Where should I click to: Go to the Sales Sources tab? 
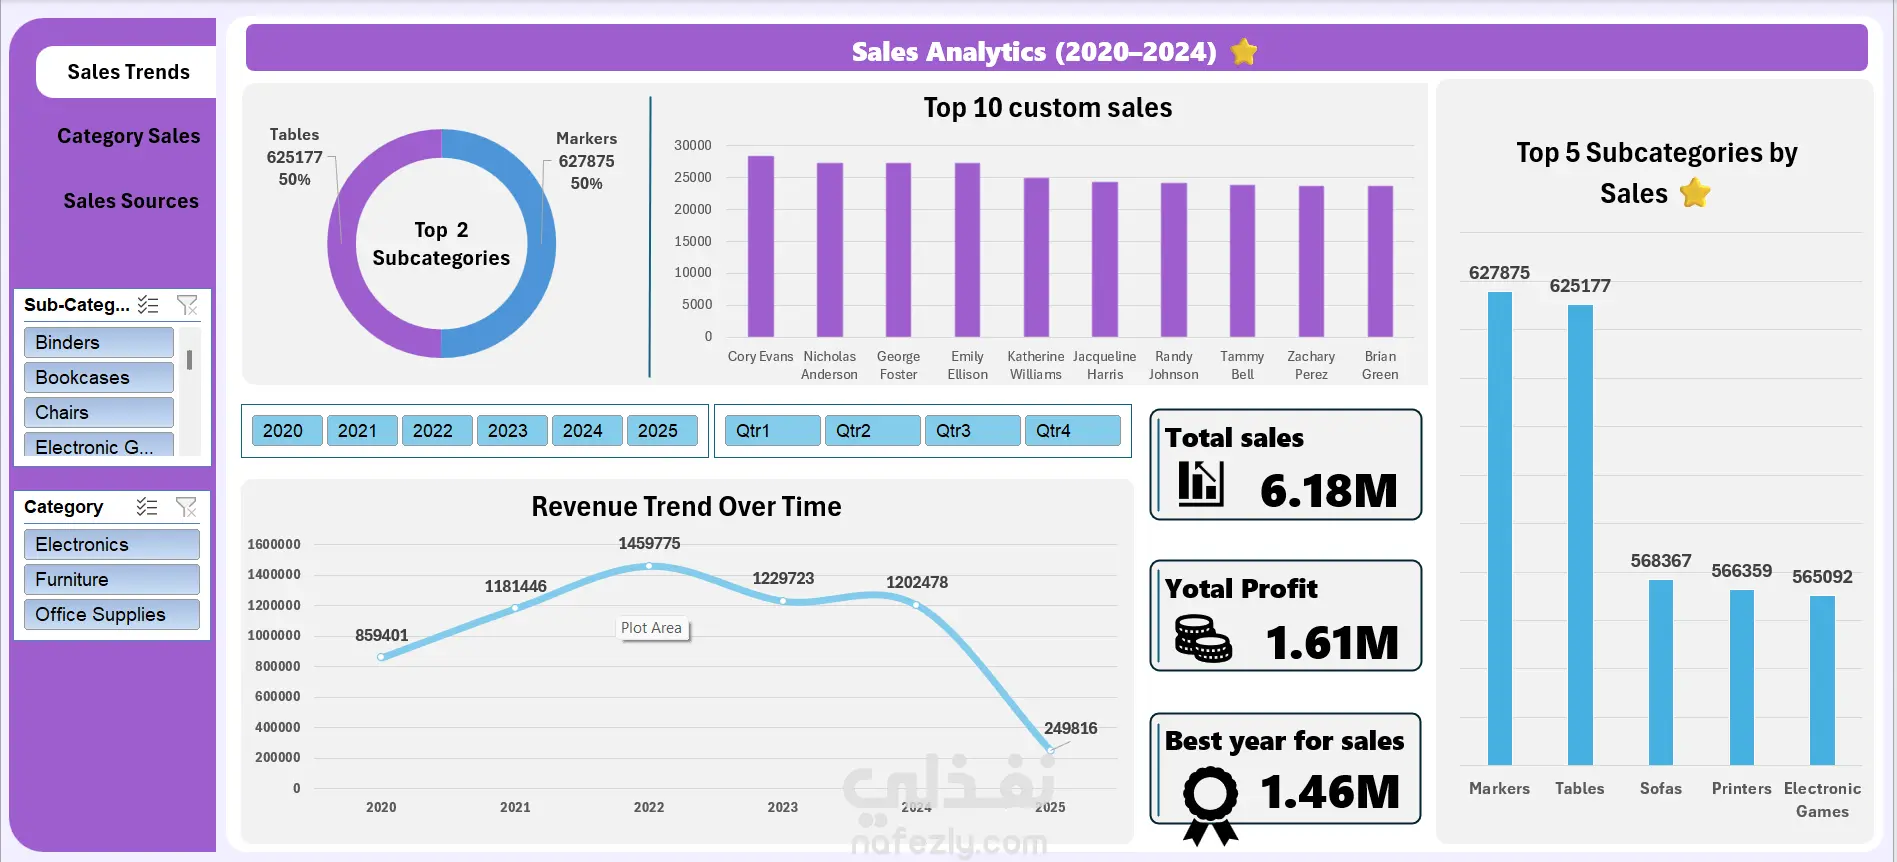[131, 201]
